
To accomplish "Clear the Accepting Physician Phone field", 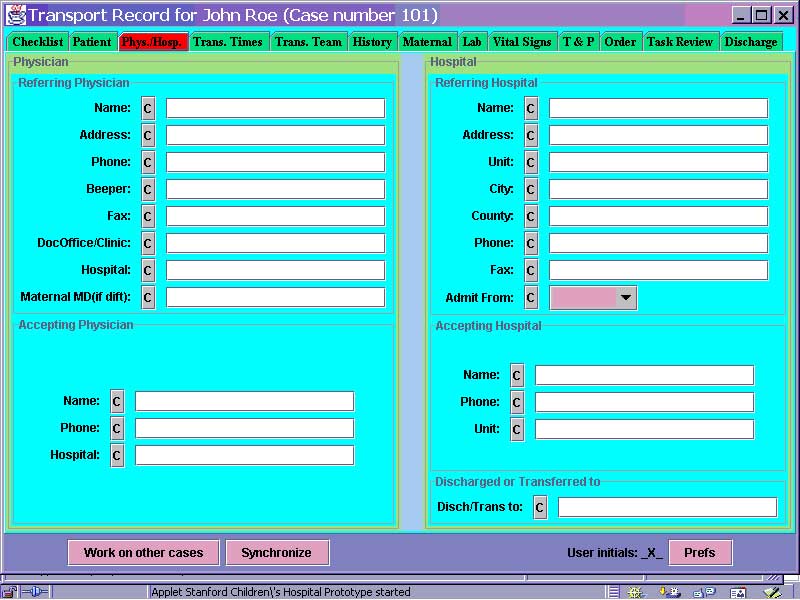I will coord(117,427).
